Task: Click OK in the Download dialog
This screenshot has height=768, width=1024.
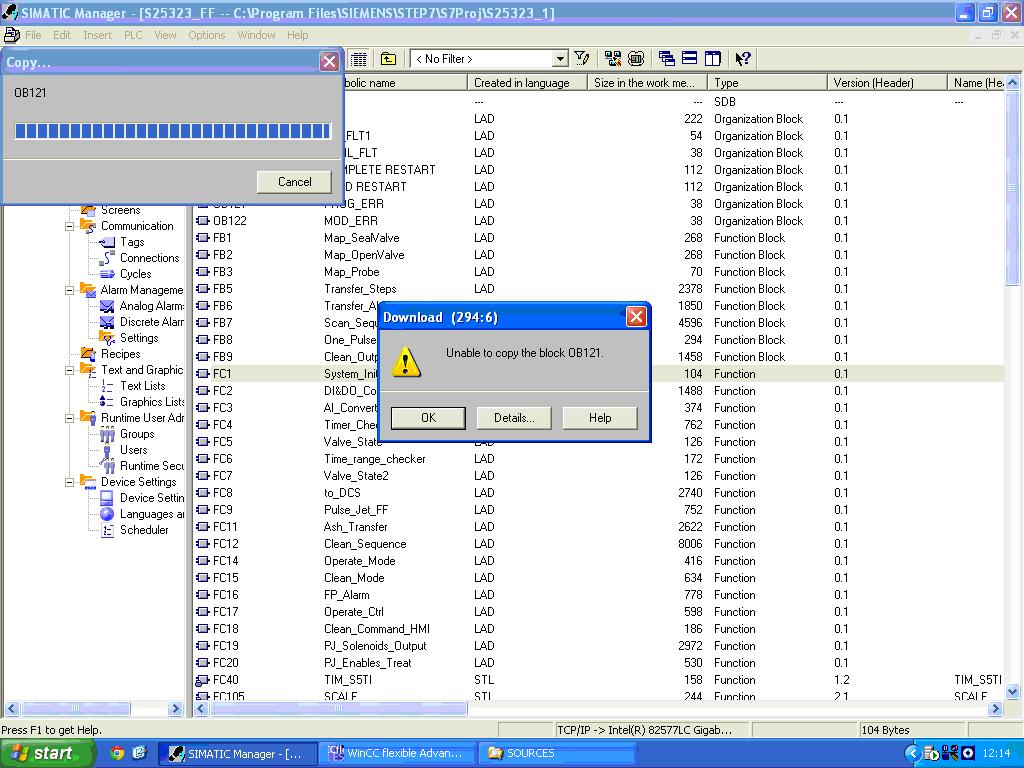Action: pos(428,418)
